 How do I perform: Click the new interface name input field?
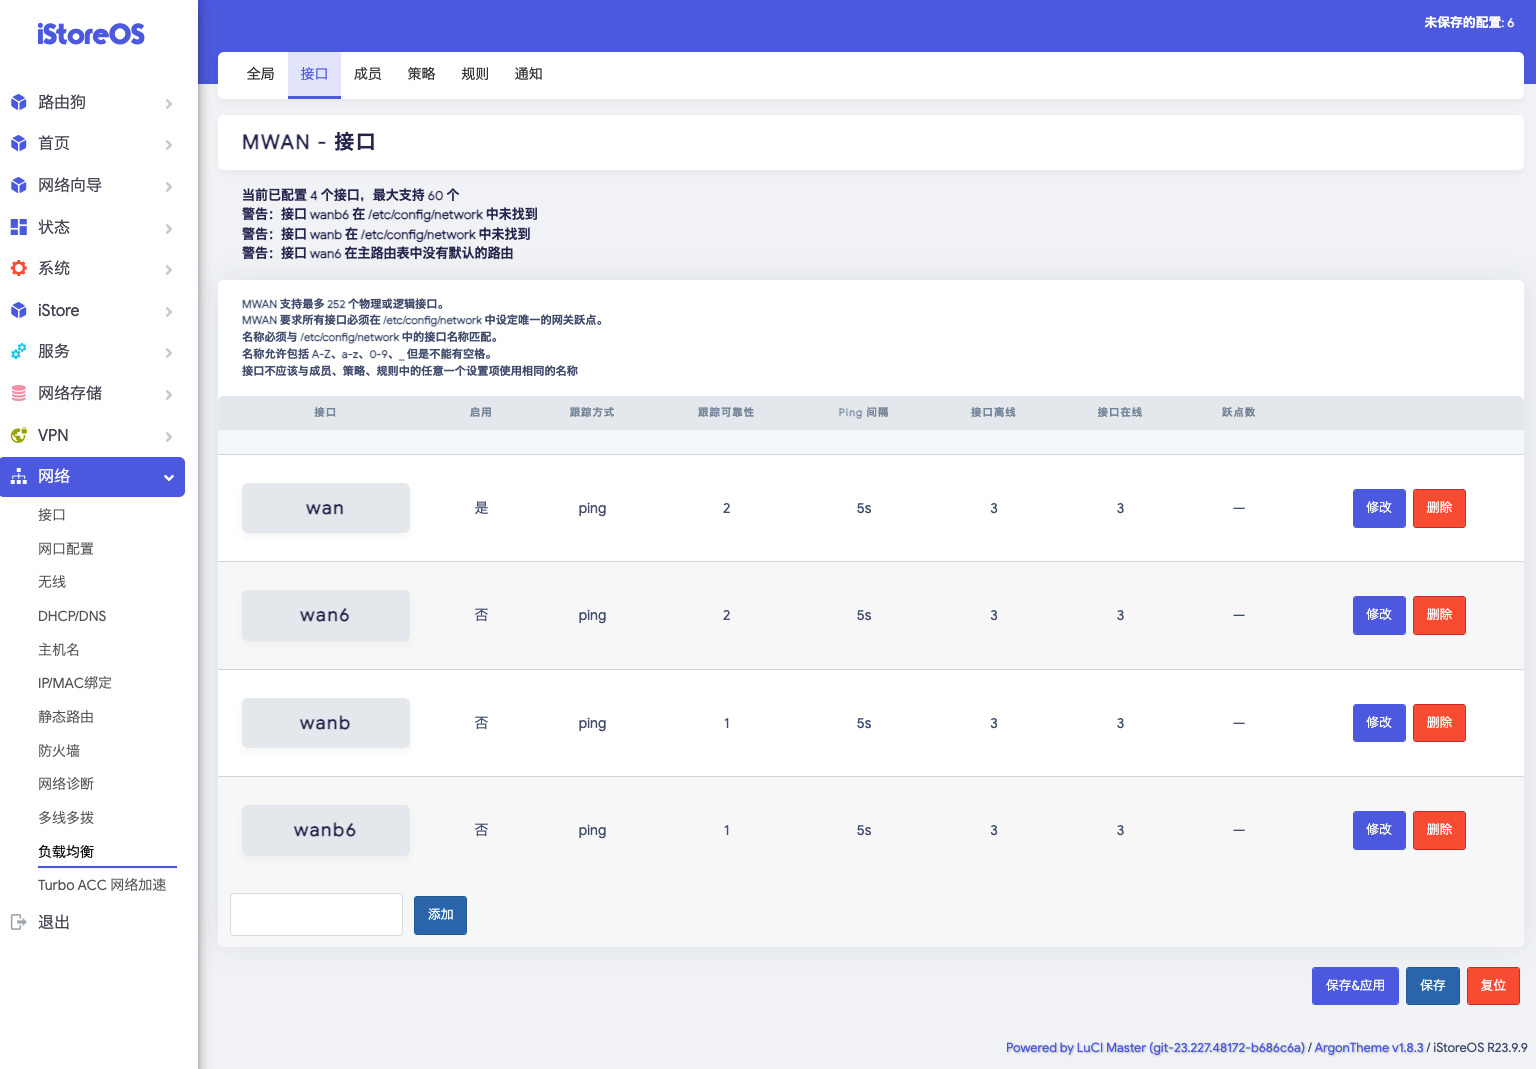[x=316, y=914]
